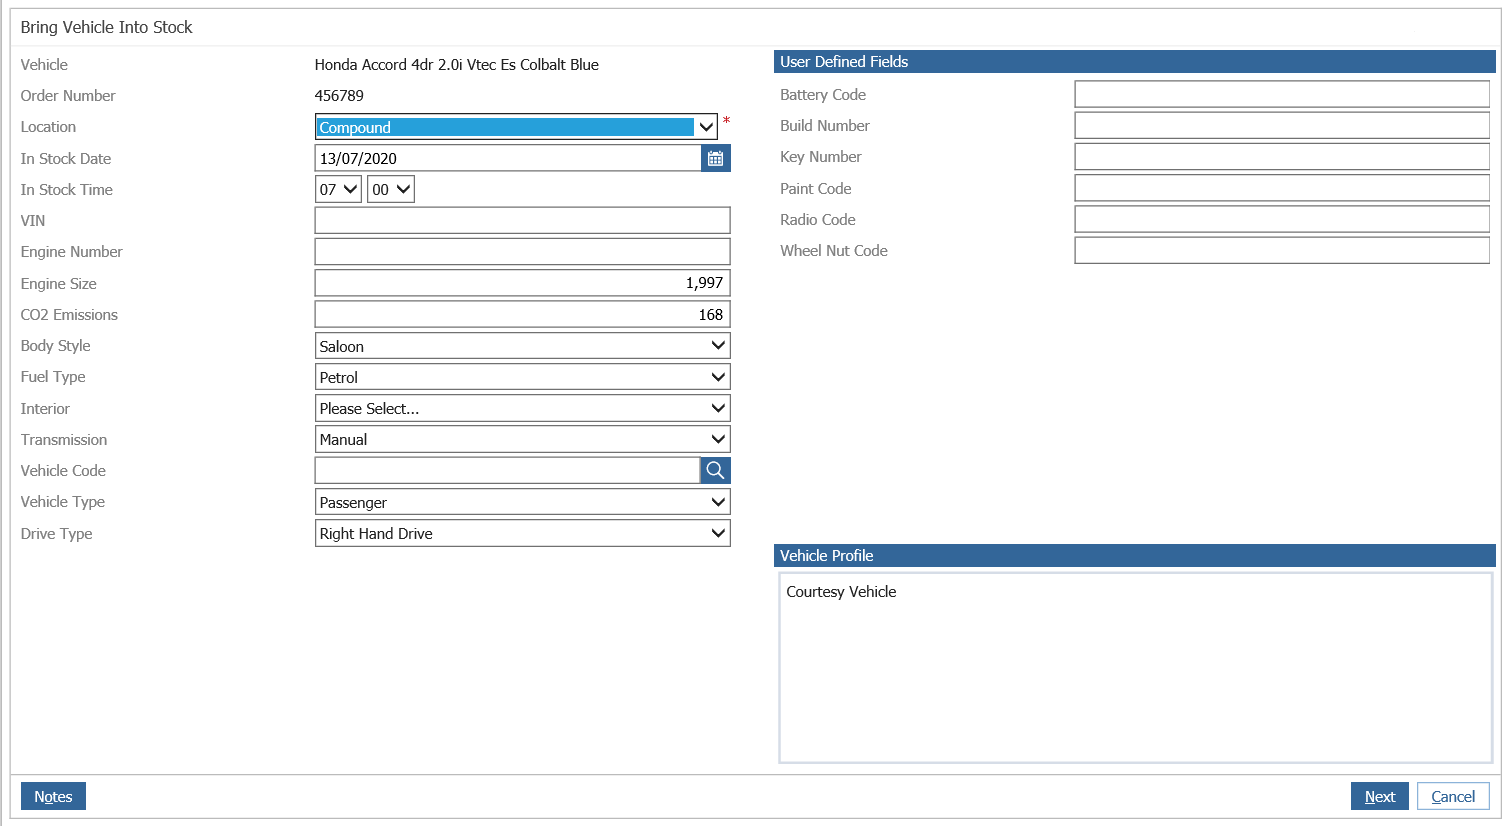1509x826 pixels.
Task: Click into the Engine Number field
Action: pos(522,251)
